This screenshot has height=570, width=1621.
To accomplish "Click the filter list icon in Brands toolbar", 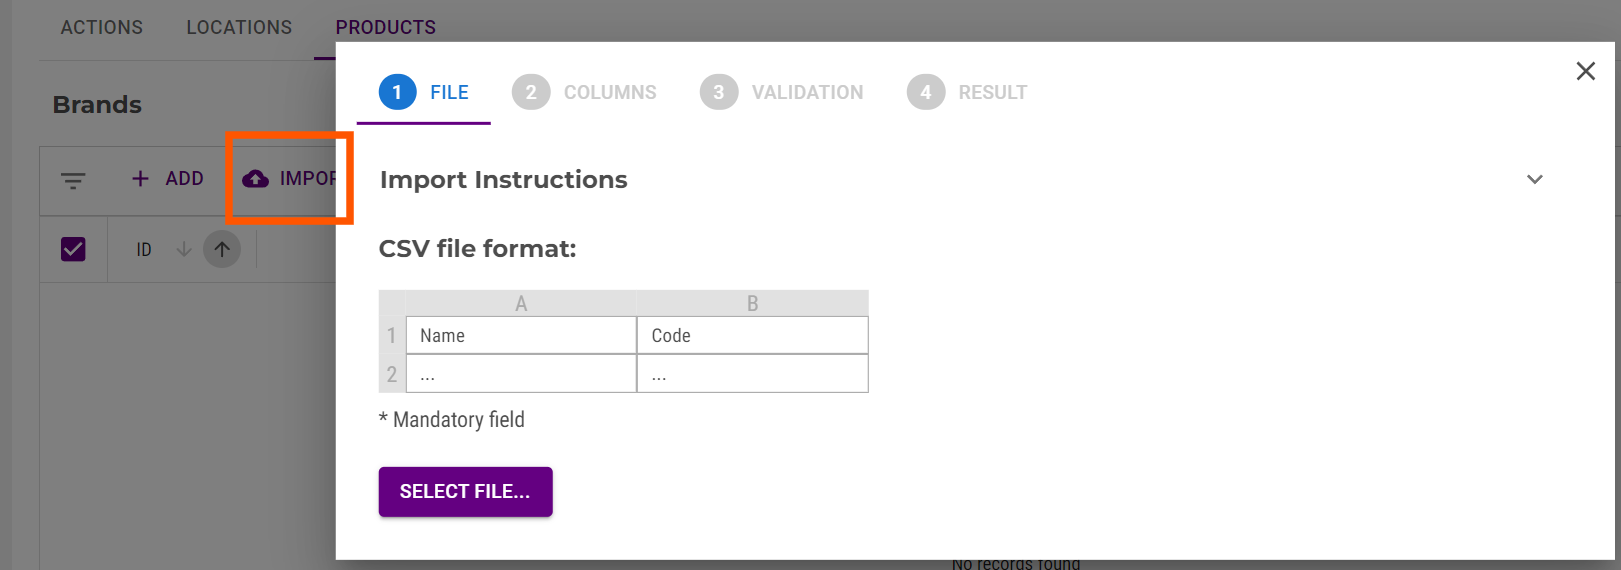I will point(73,180).
